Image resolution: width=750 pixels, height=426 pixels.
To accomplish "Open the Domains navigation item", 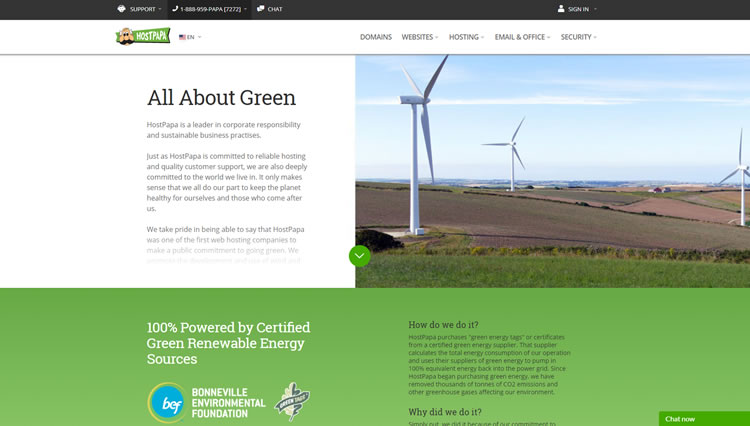I will 376,37.
